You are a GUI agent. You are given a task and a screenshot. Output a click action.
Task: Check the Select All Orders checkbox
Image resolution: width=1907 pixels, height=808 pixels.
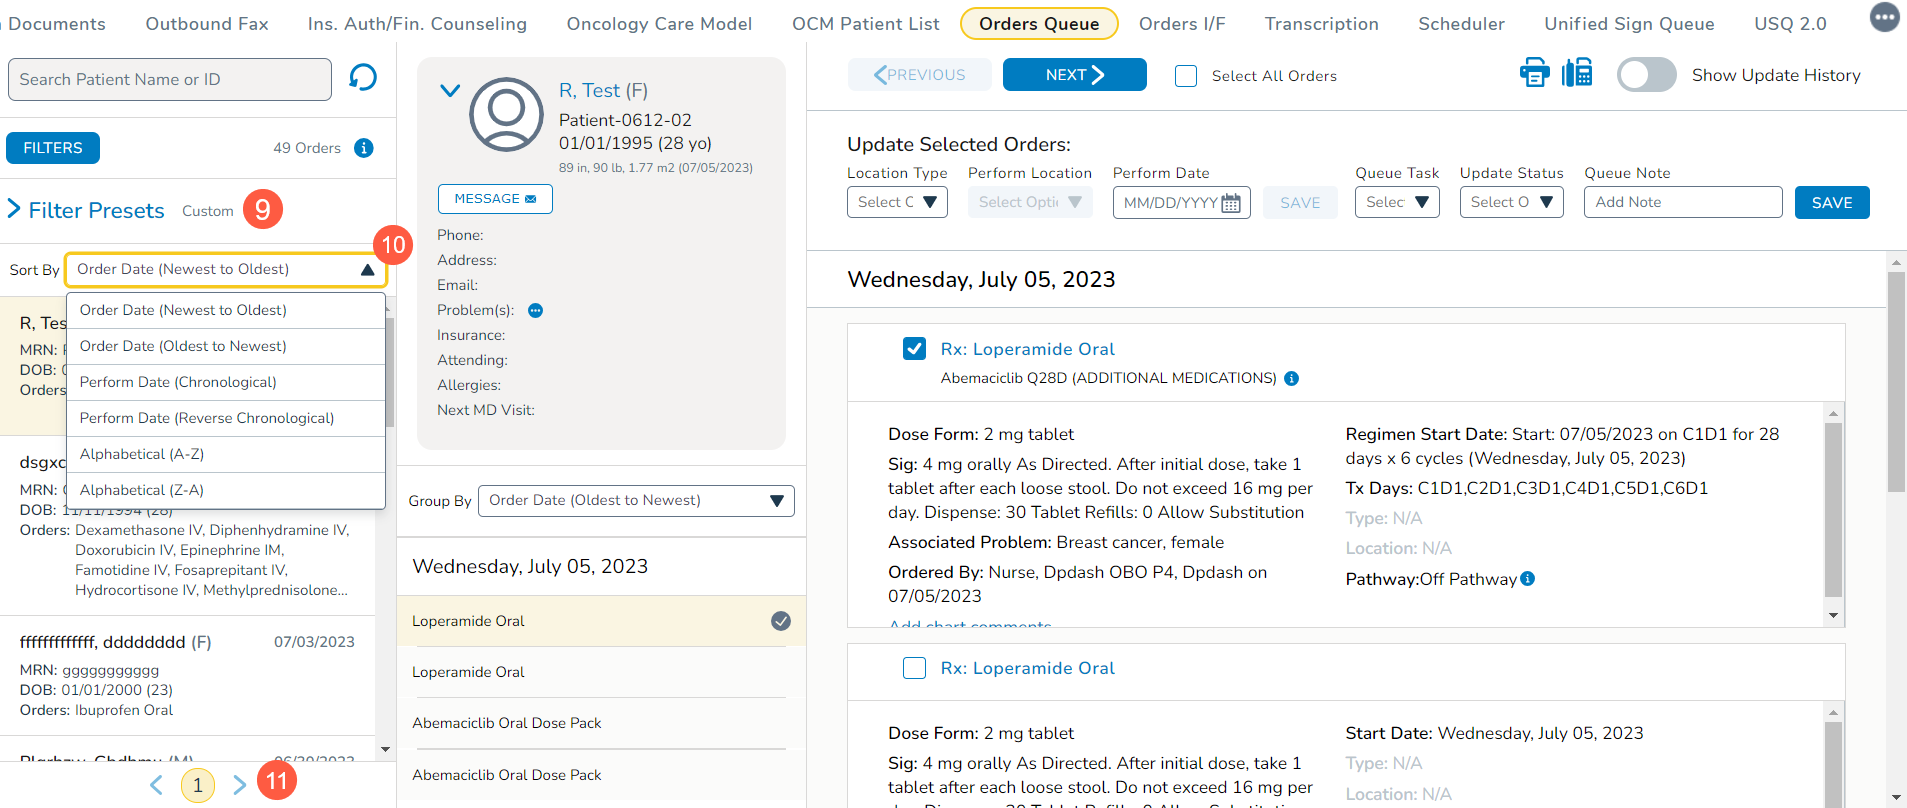point(1186,76)
